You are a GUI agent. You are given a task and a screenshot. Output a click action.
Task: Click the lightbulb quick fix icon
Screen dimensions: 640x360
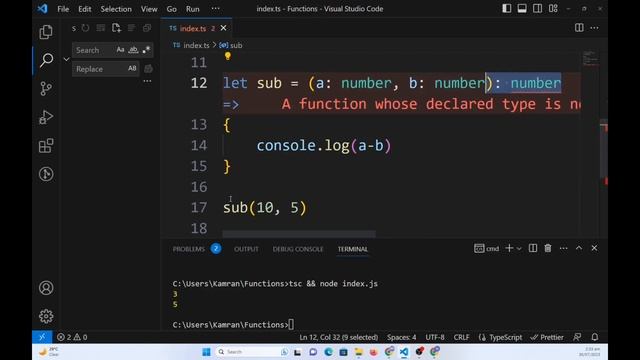(228, 56)
